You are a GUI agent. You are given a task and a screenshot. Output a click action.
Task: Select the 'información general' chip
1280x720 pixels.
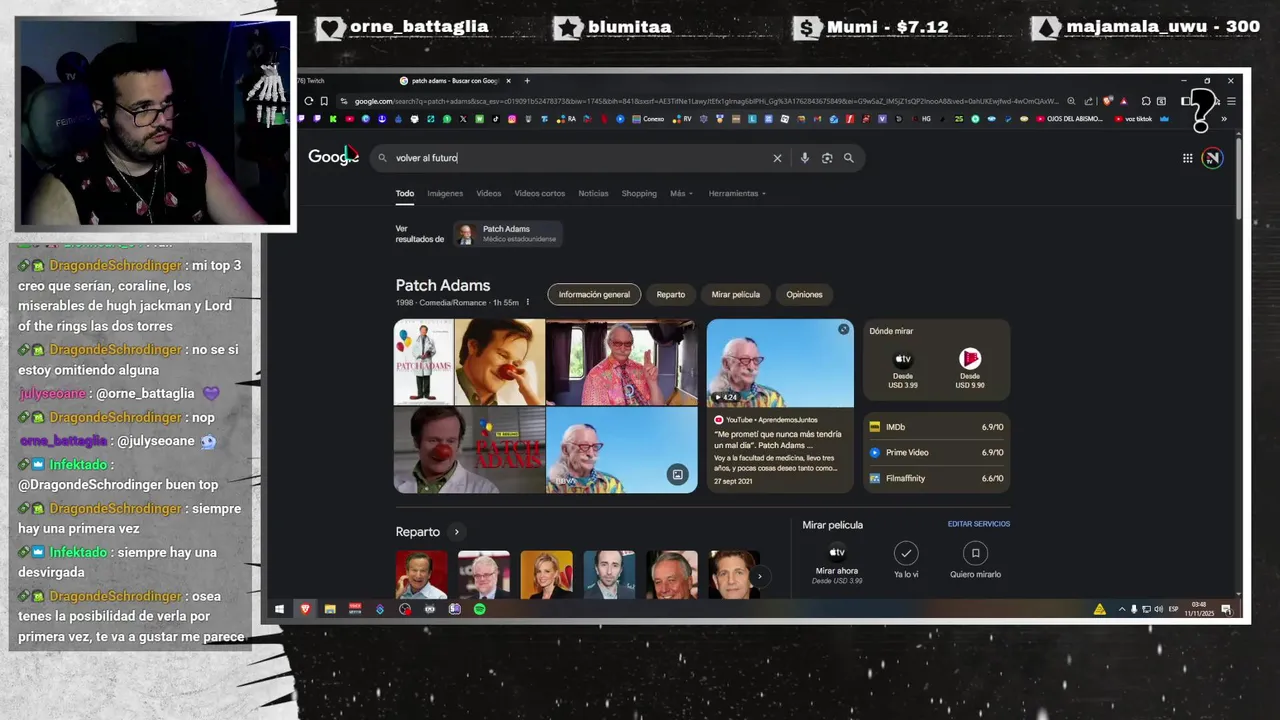point(594,294)
